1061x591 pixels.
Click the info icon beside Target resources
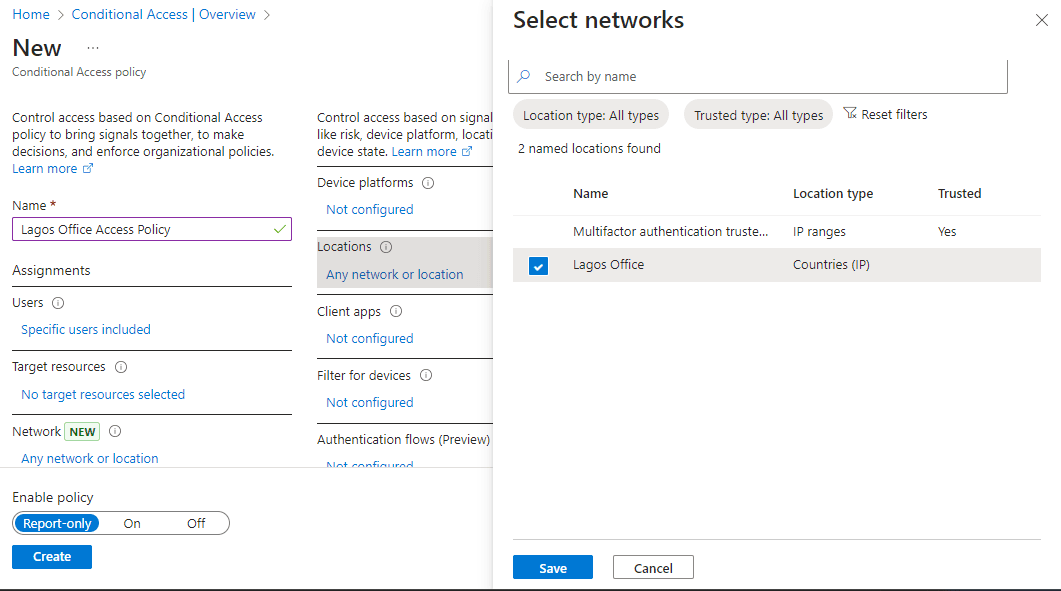click(121, 368)
